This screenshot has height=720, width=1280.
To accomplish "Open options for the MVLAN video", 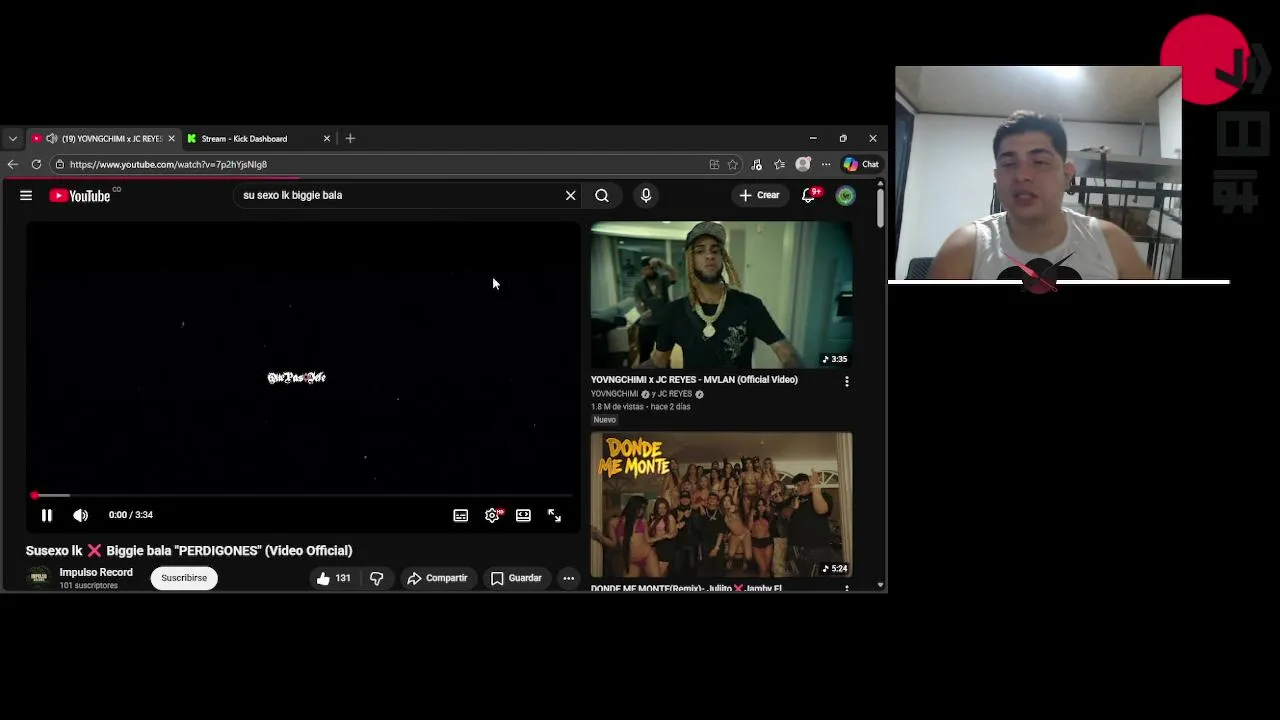I will [x=847, y=381].
